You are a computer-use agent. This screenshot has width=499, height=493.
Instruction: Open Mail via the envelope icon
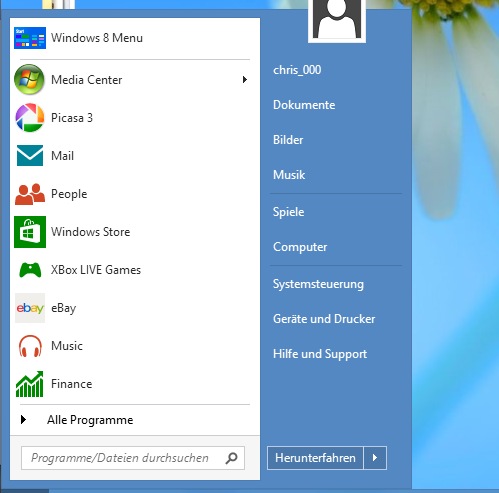point(30,155)
